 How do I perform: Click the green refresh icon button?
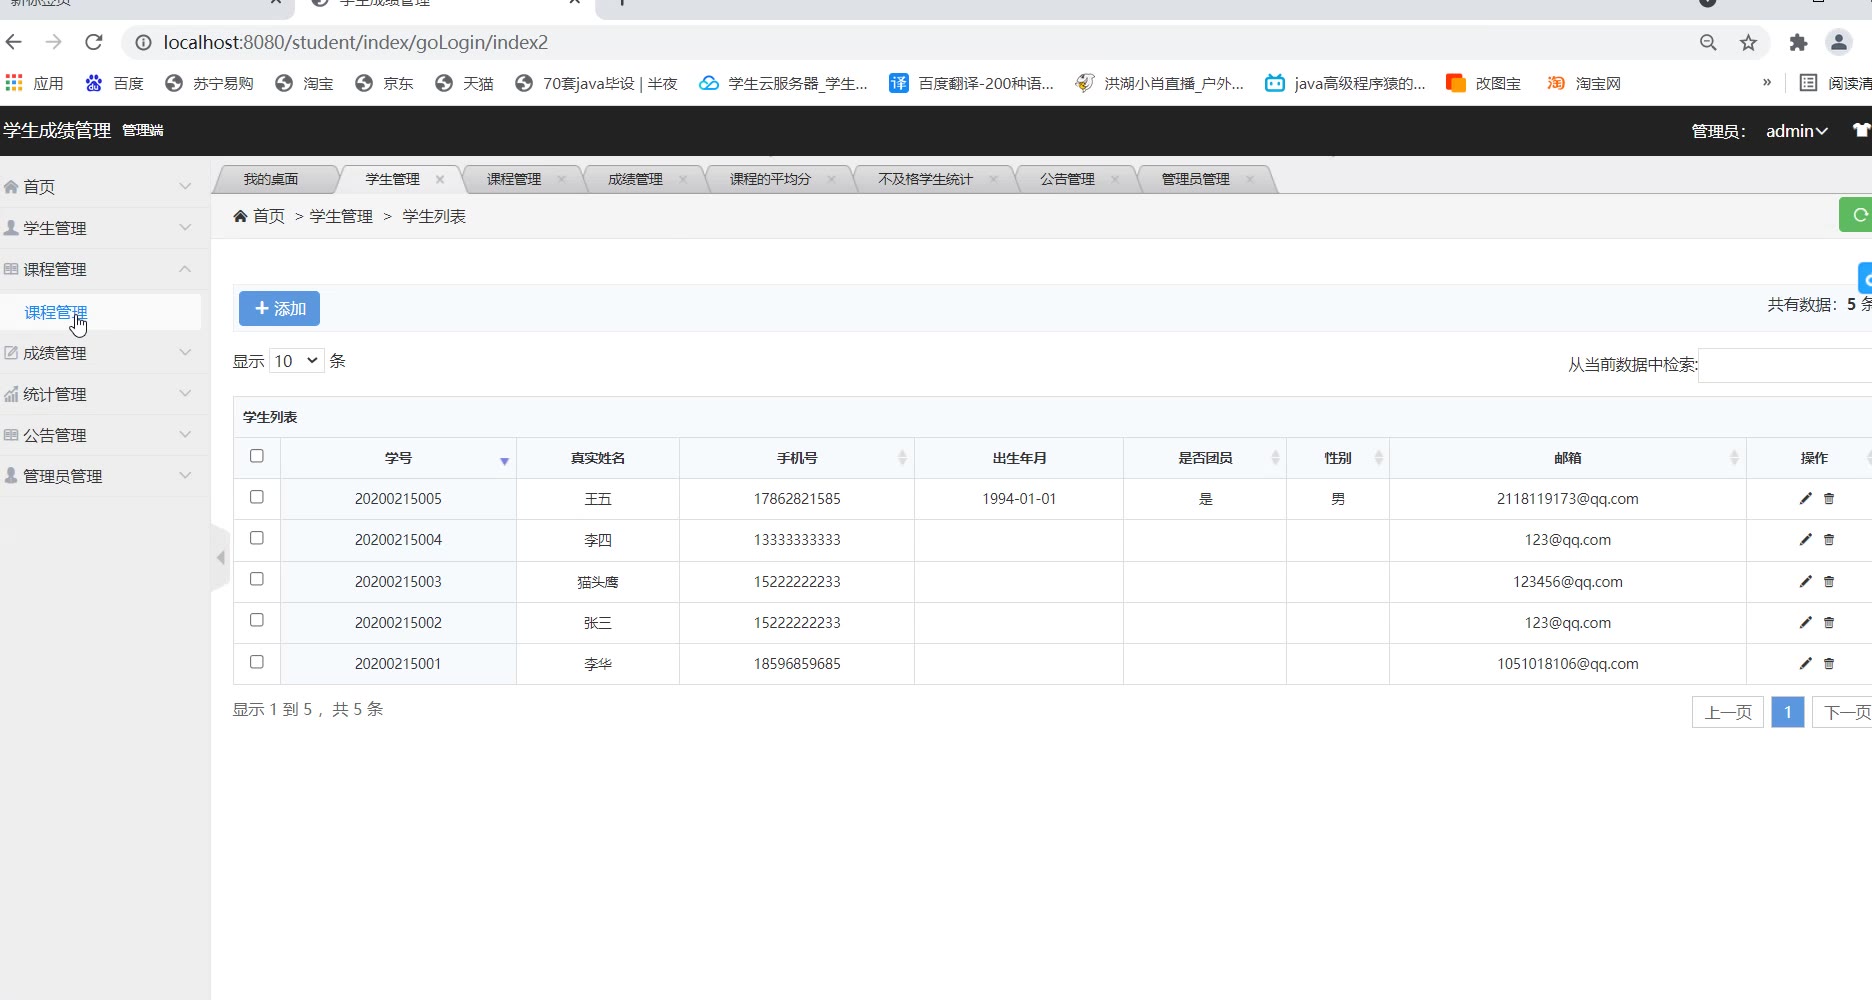[1857, 215]
